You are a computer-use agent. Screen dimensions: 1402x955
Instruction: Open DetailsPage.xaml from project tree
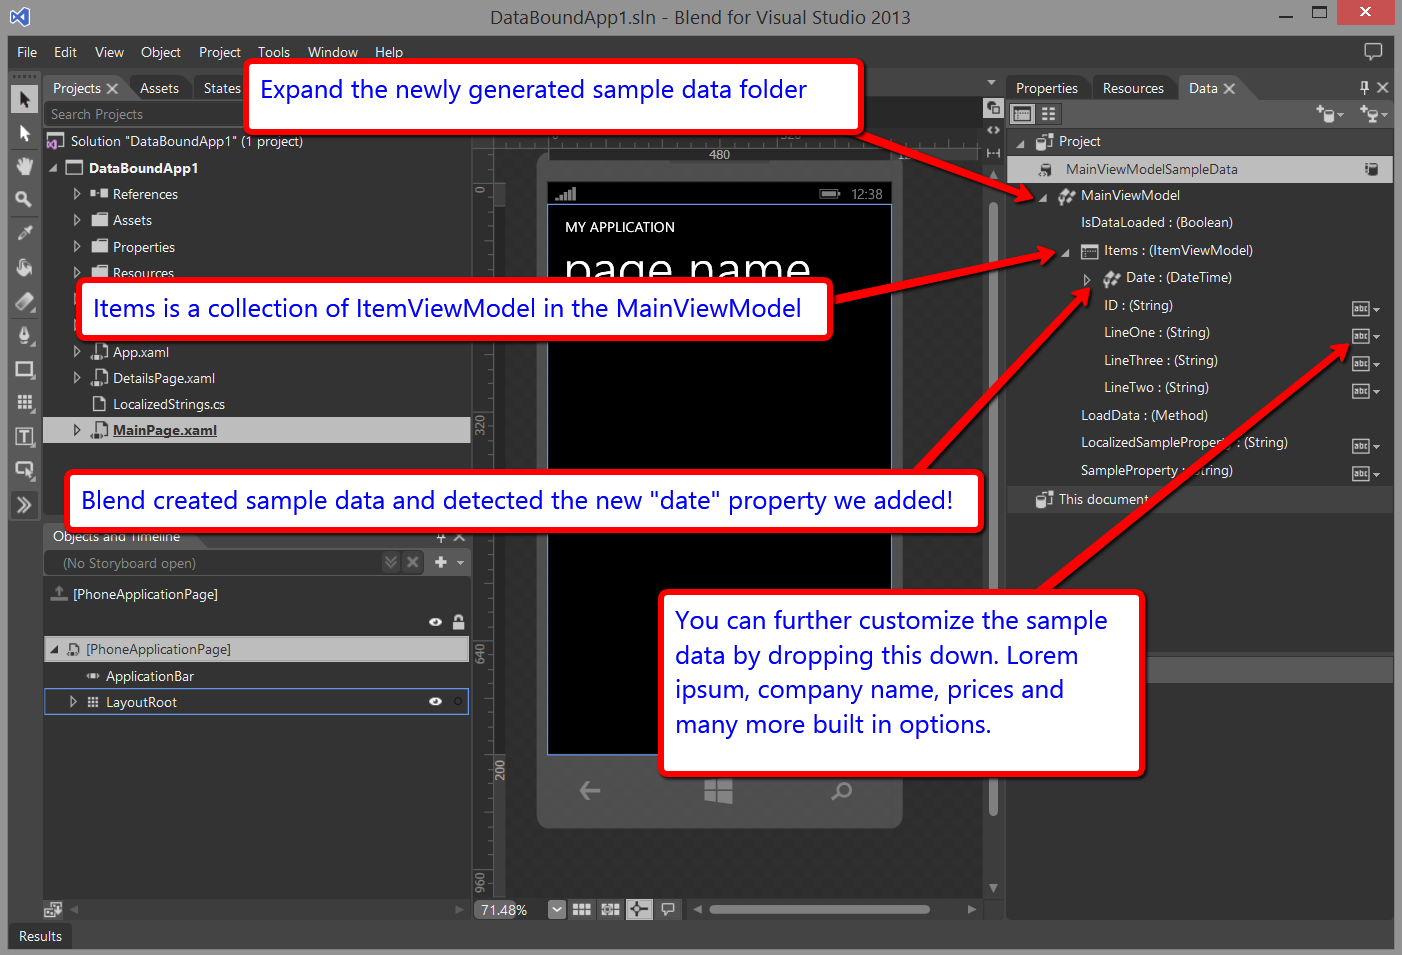click(x=163, y=378)
